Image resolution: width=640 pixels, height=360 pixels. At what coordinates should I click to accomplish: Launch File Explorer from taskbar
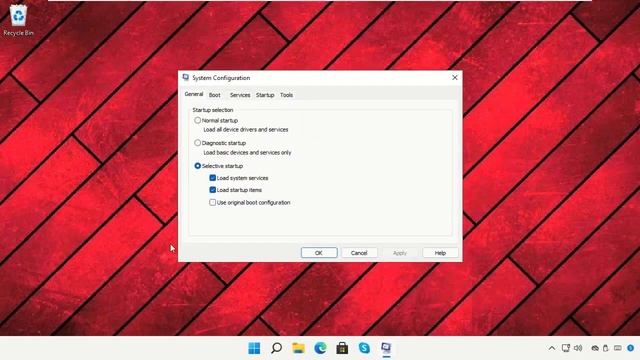click(x=298, y=348)
